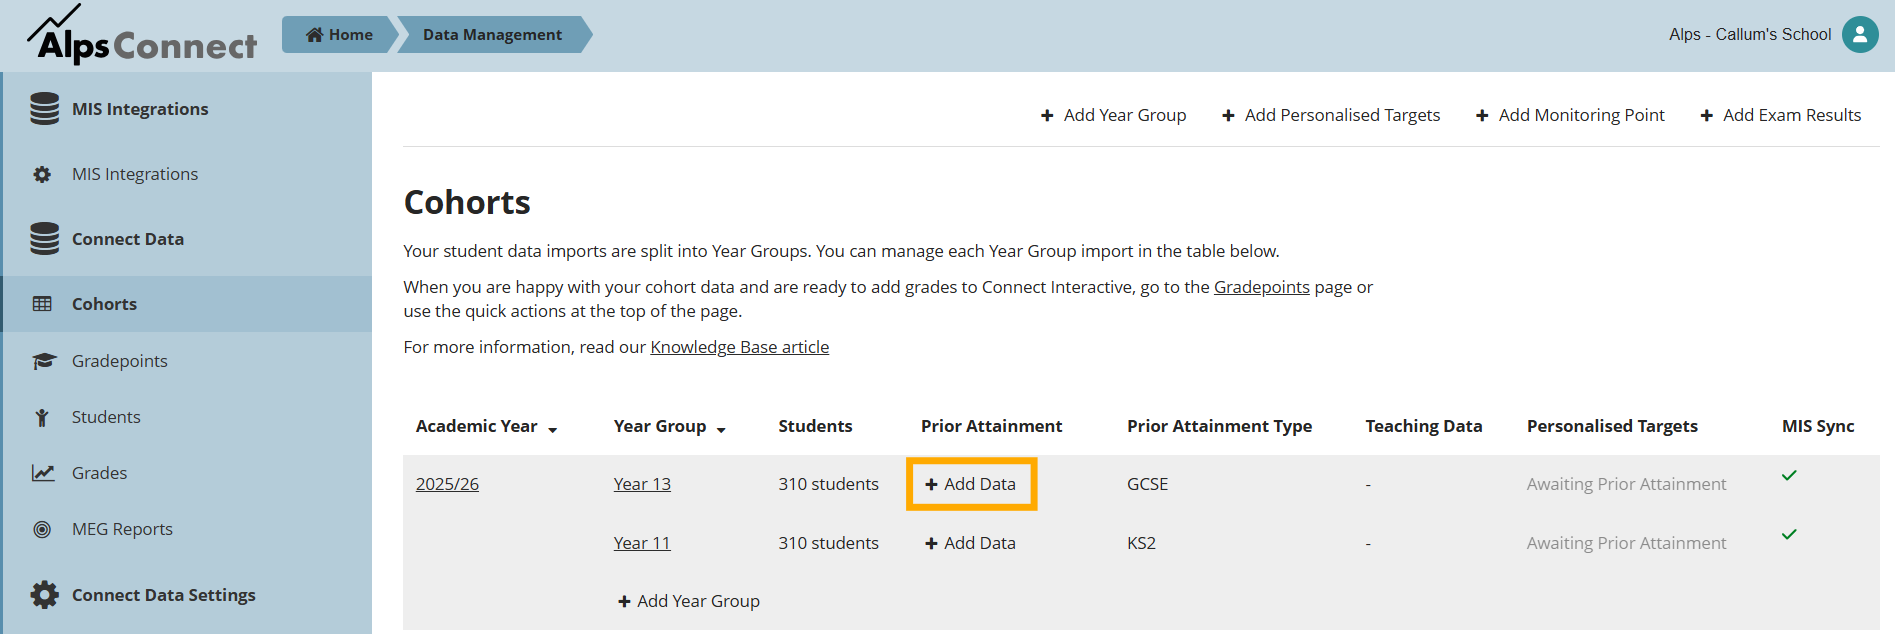Click the Grades chart icon

click(43, 473)
